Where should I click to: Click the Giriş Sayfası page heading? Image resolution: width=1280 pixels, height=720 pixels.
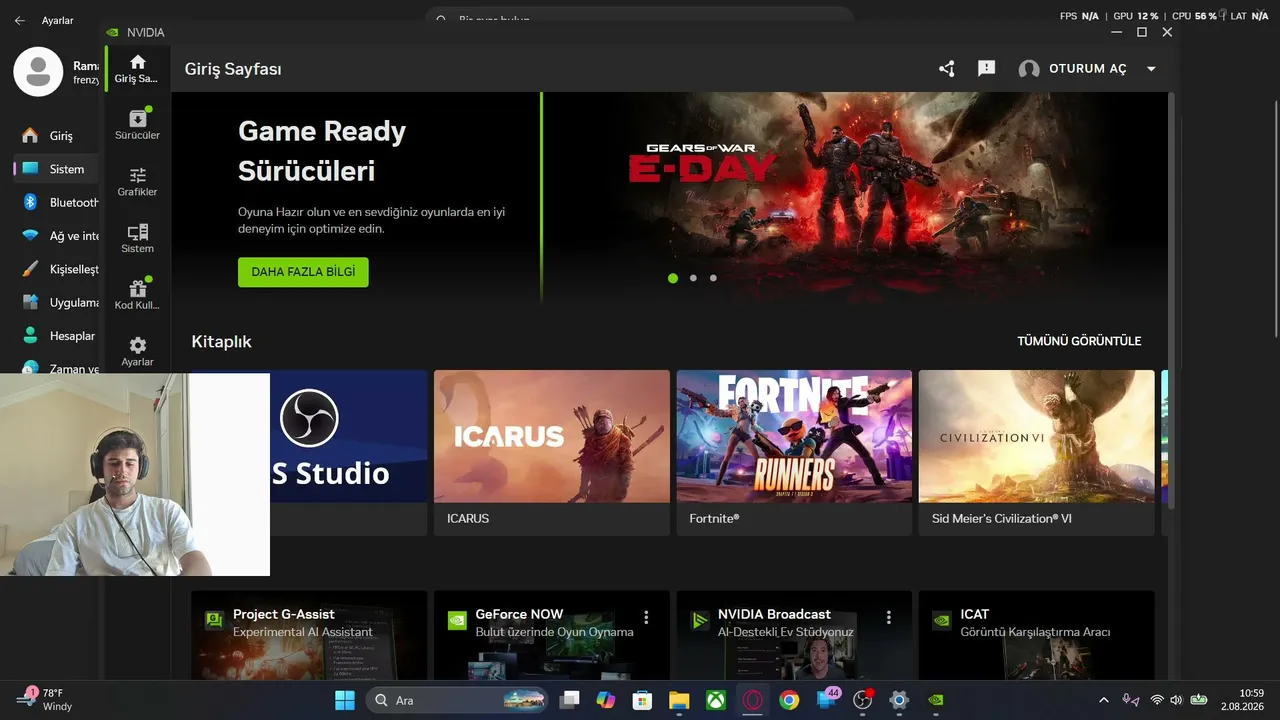click(x=233, y=69)
